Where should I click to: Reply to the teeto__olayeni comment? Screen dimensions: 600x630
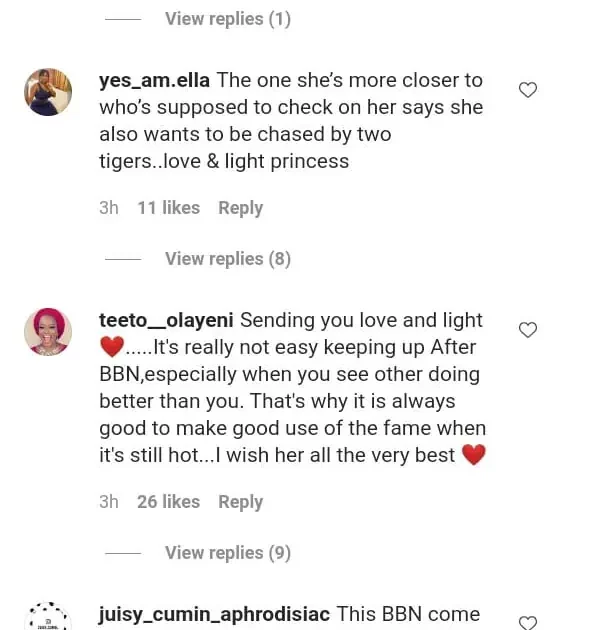coord(240,502)
